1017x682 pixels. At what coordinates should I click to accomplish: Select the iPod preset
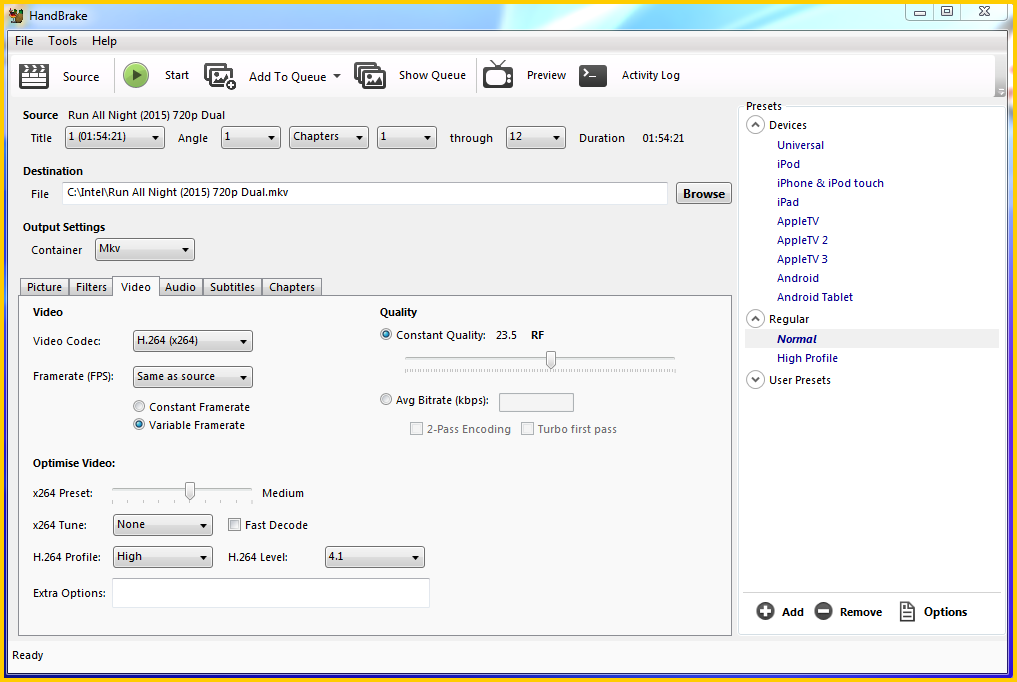(788, 164)
